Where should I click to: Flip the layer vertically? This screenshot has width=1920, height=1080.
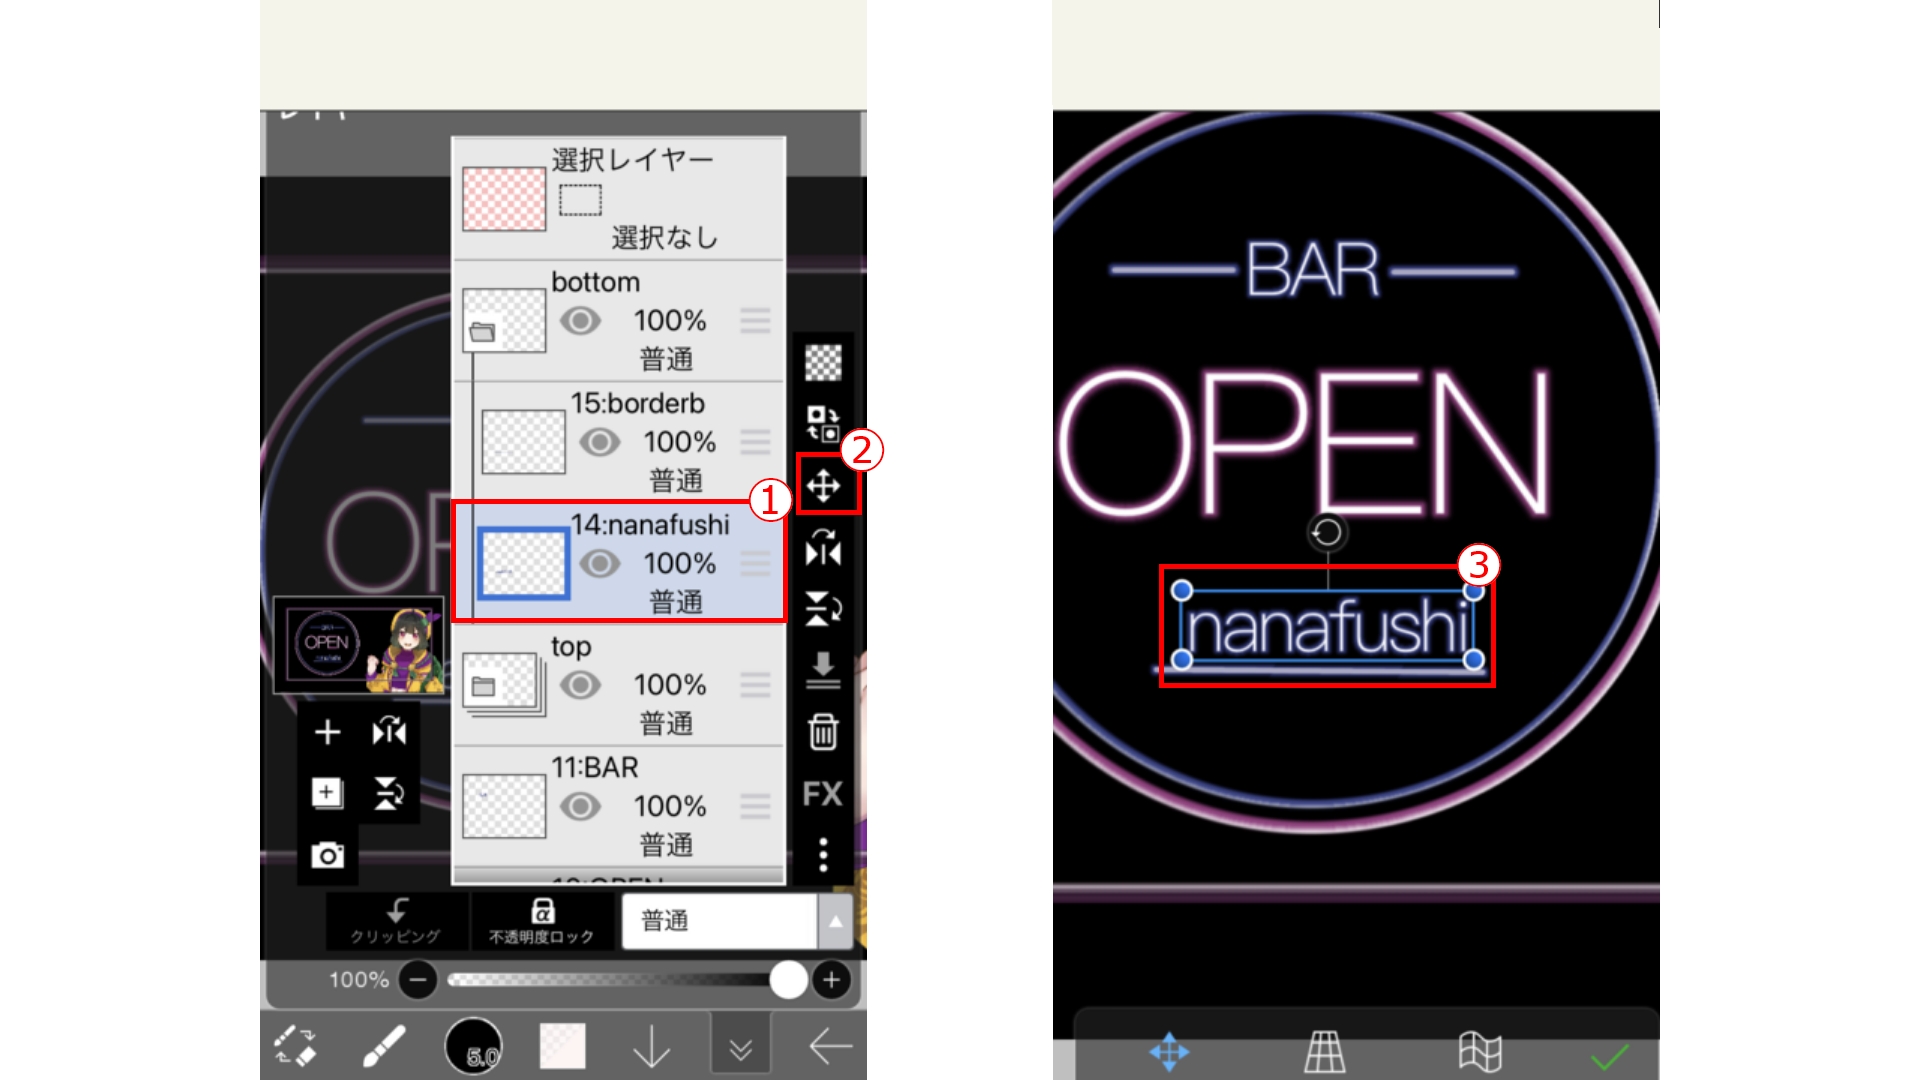tap(823, 610)
